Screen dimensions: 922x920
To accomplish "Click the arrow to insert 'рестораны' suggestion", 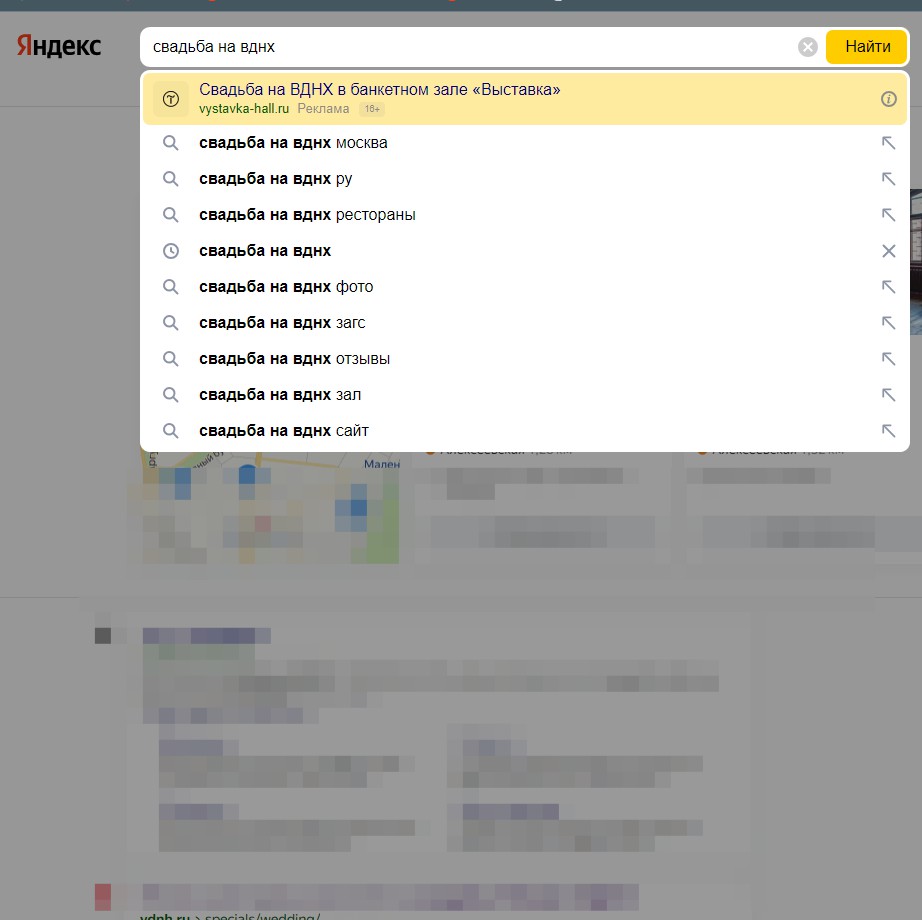I will pyautogui.click(x=888, y=215).
